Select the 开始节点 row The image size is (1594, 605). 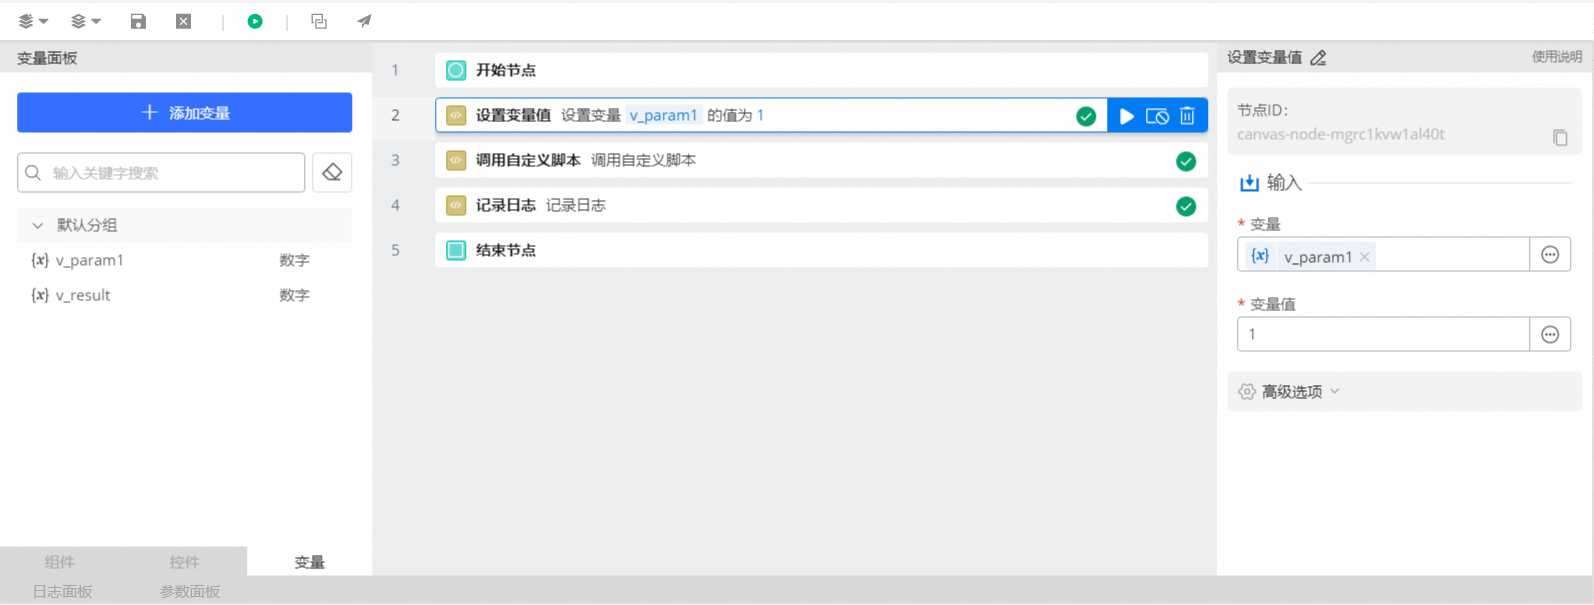pyautogui.click(x=821, y=70)
